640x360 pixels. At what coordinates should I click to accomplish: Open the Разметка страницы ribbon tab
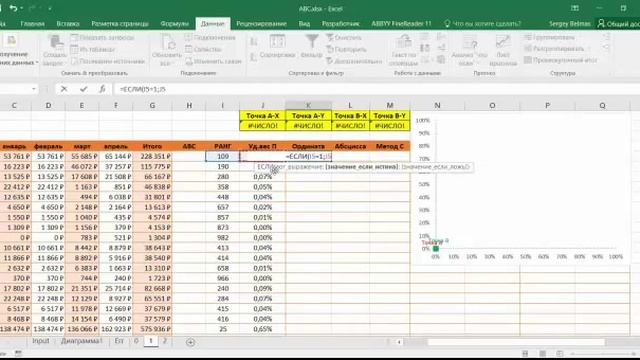(120, 24)
